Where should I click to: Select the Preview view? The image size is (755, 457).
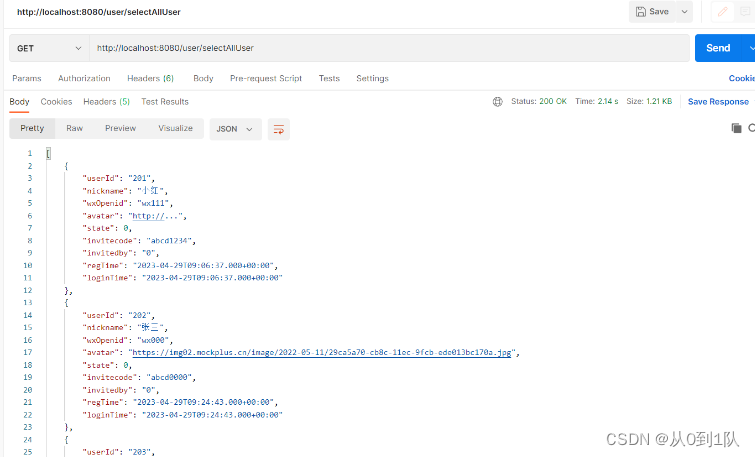coord(120,128)
